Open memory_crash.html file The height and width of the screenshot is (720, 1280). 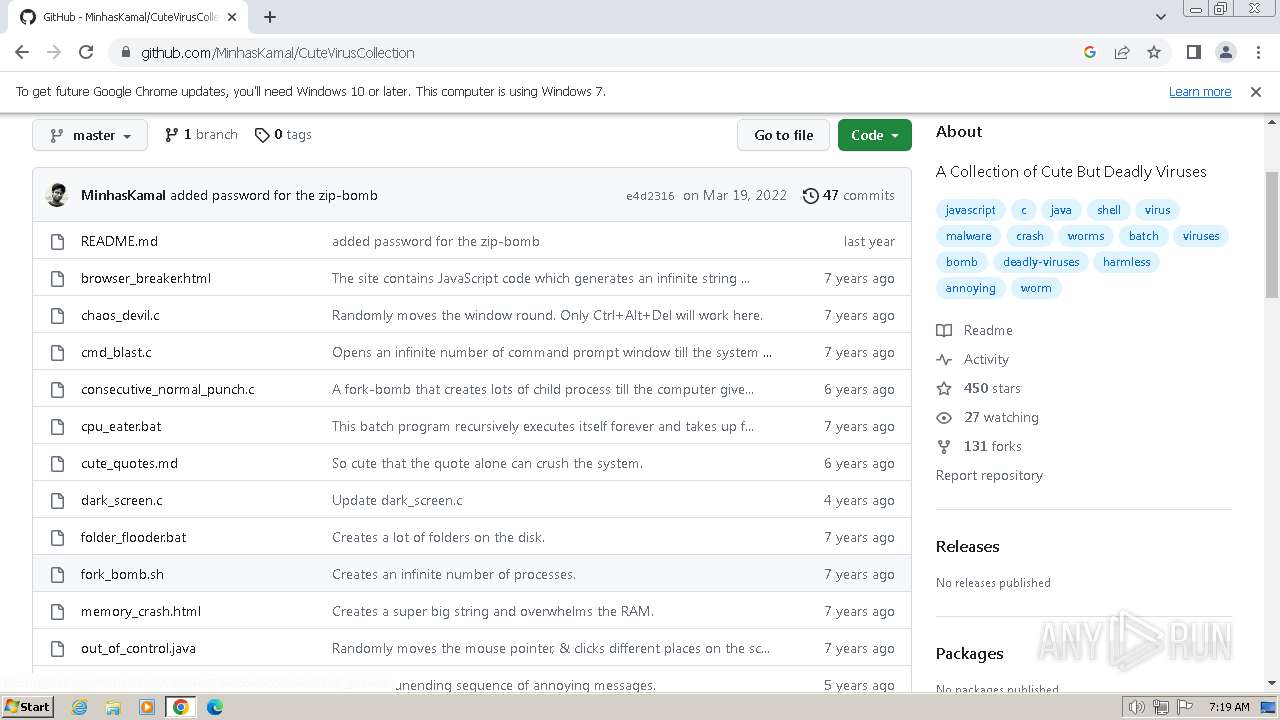(141, 611)
